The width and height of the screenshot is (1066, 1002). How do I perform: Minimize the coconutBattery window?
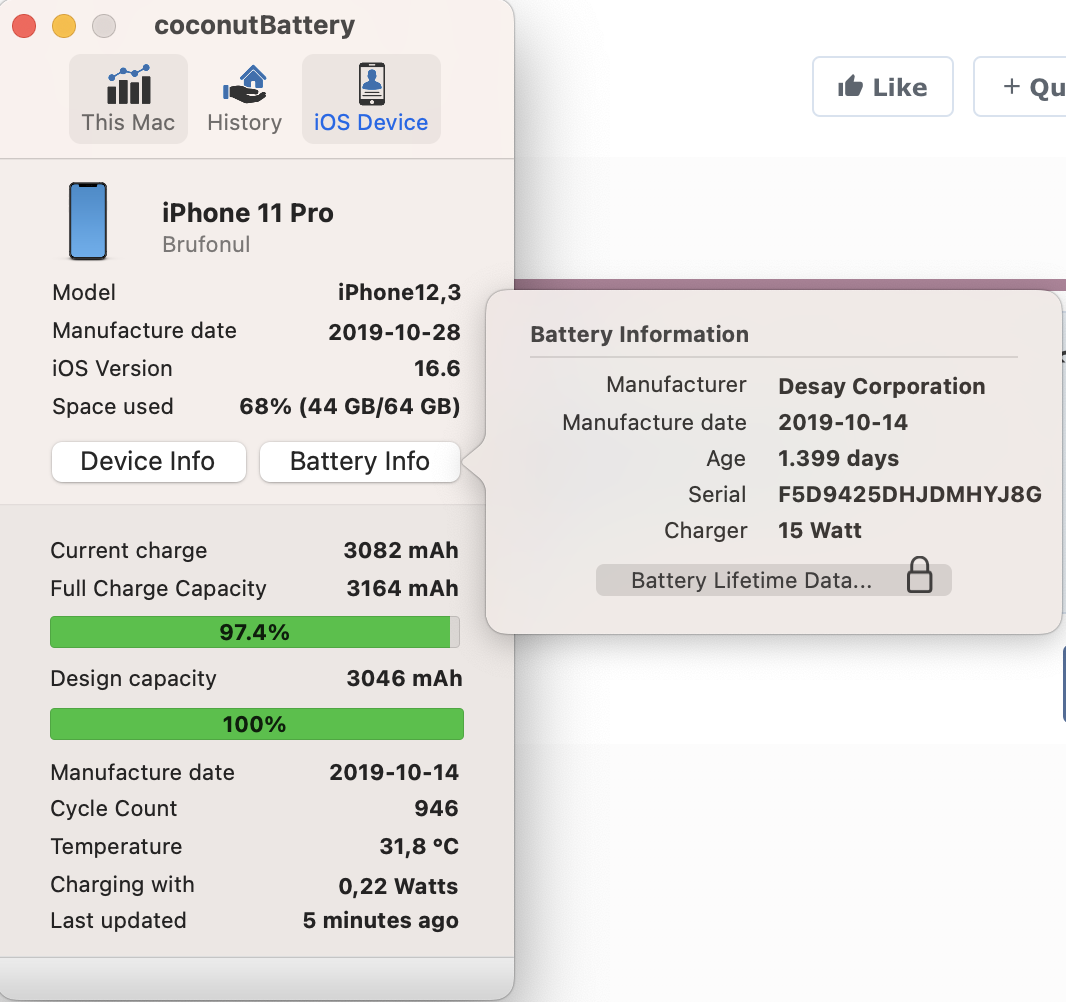click(64, 26)
